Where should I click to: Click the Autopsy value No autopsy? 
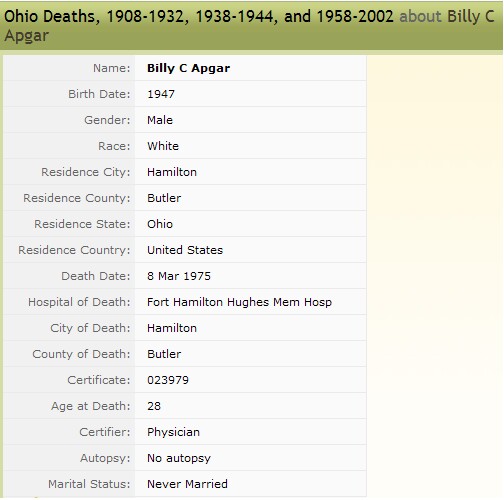[x=179, y=458]
